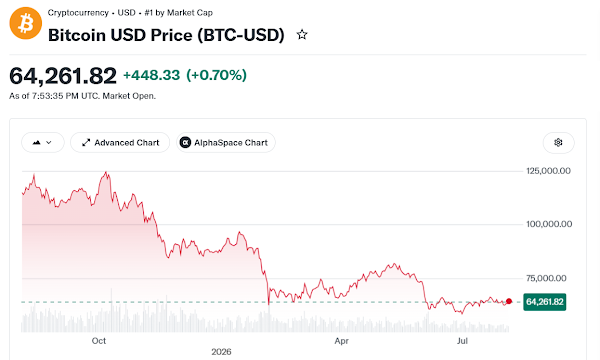Click the green 64,261.82 price label on axis
The image size is (600, 360).
(545, 302)
